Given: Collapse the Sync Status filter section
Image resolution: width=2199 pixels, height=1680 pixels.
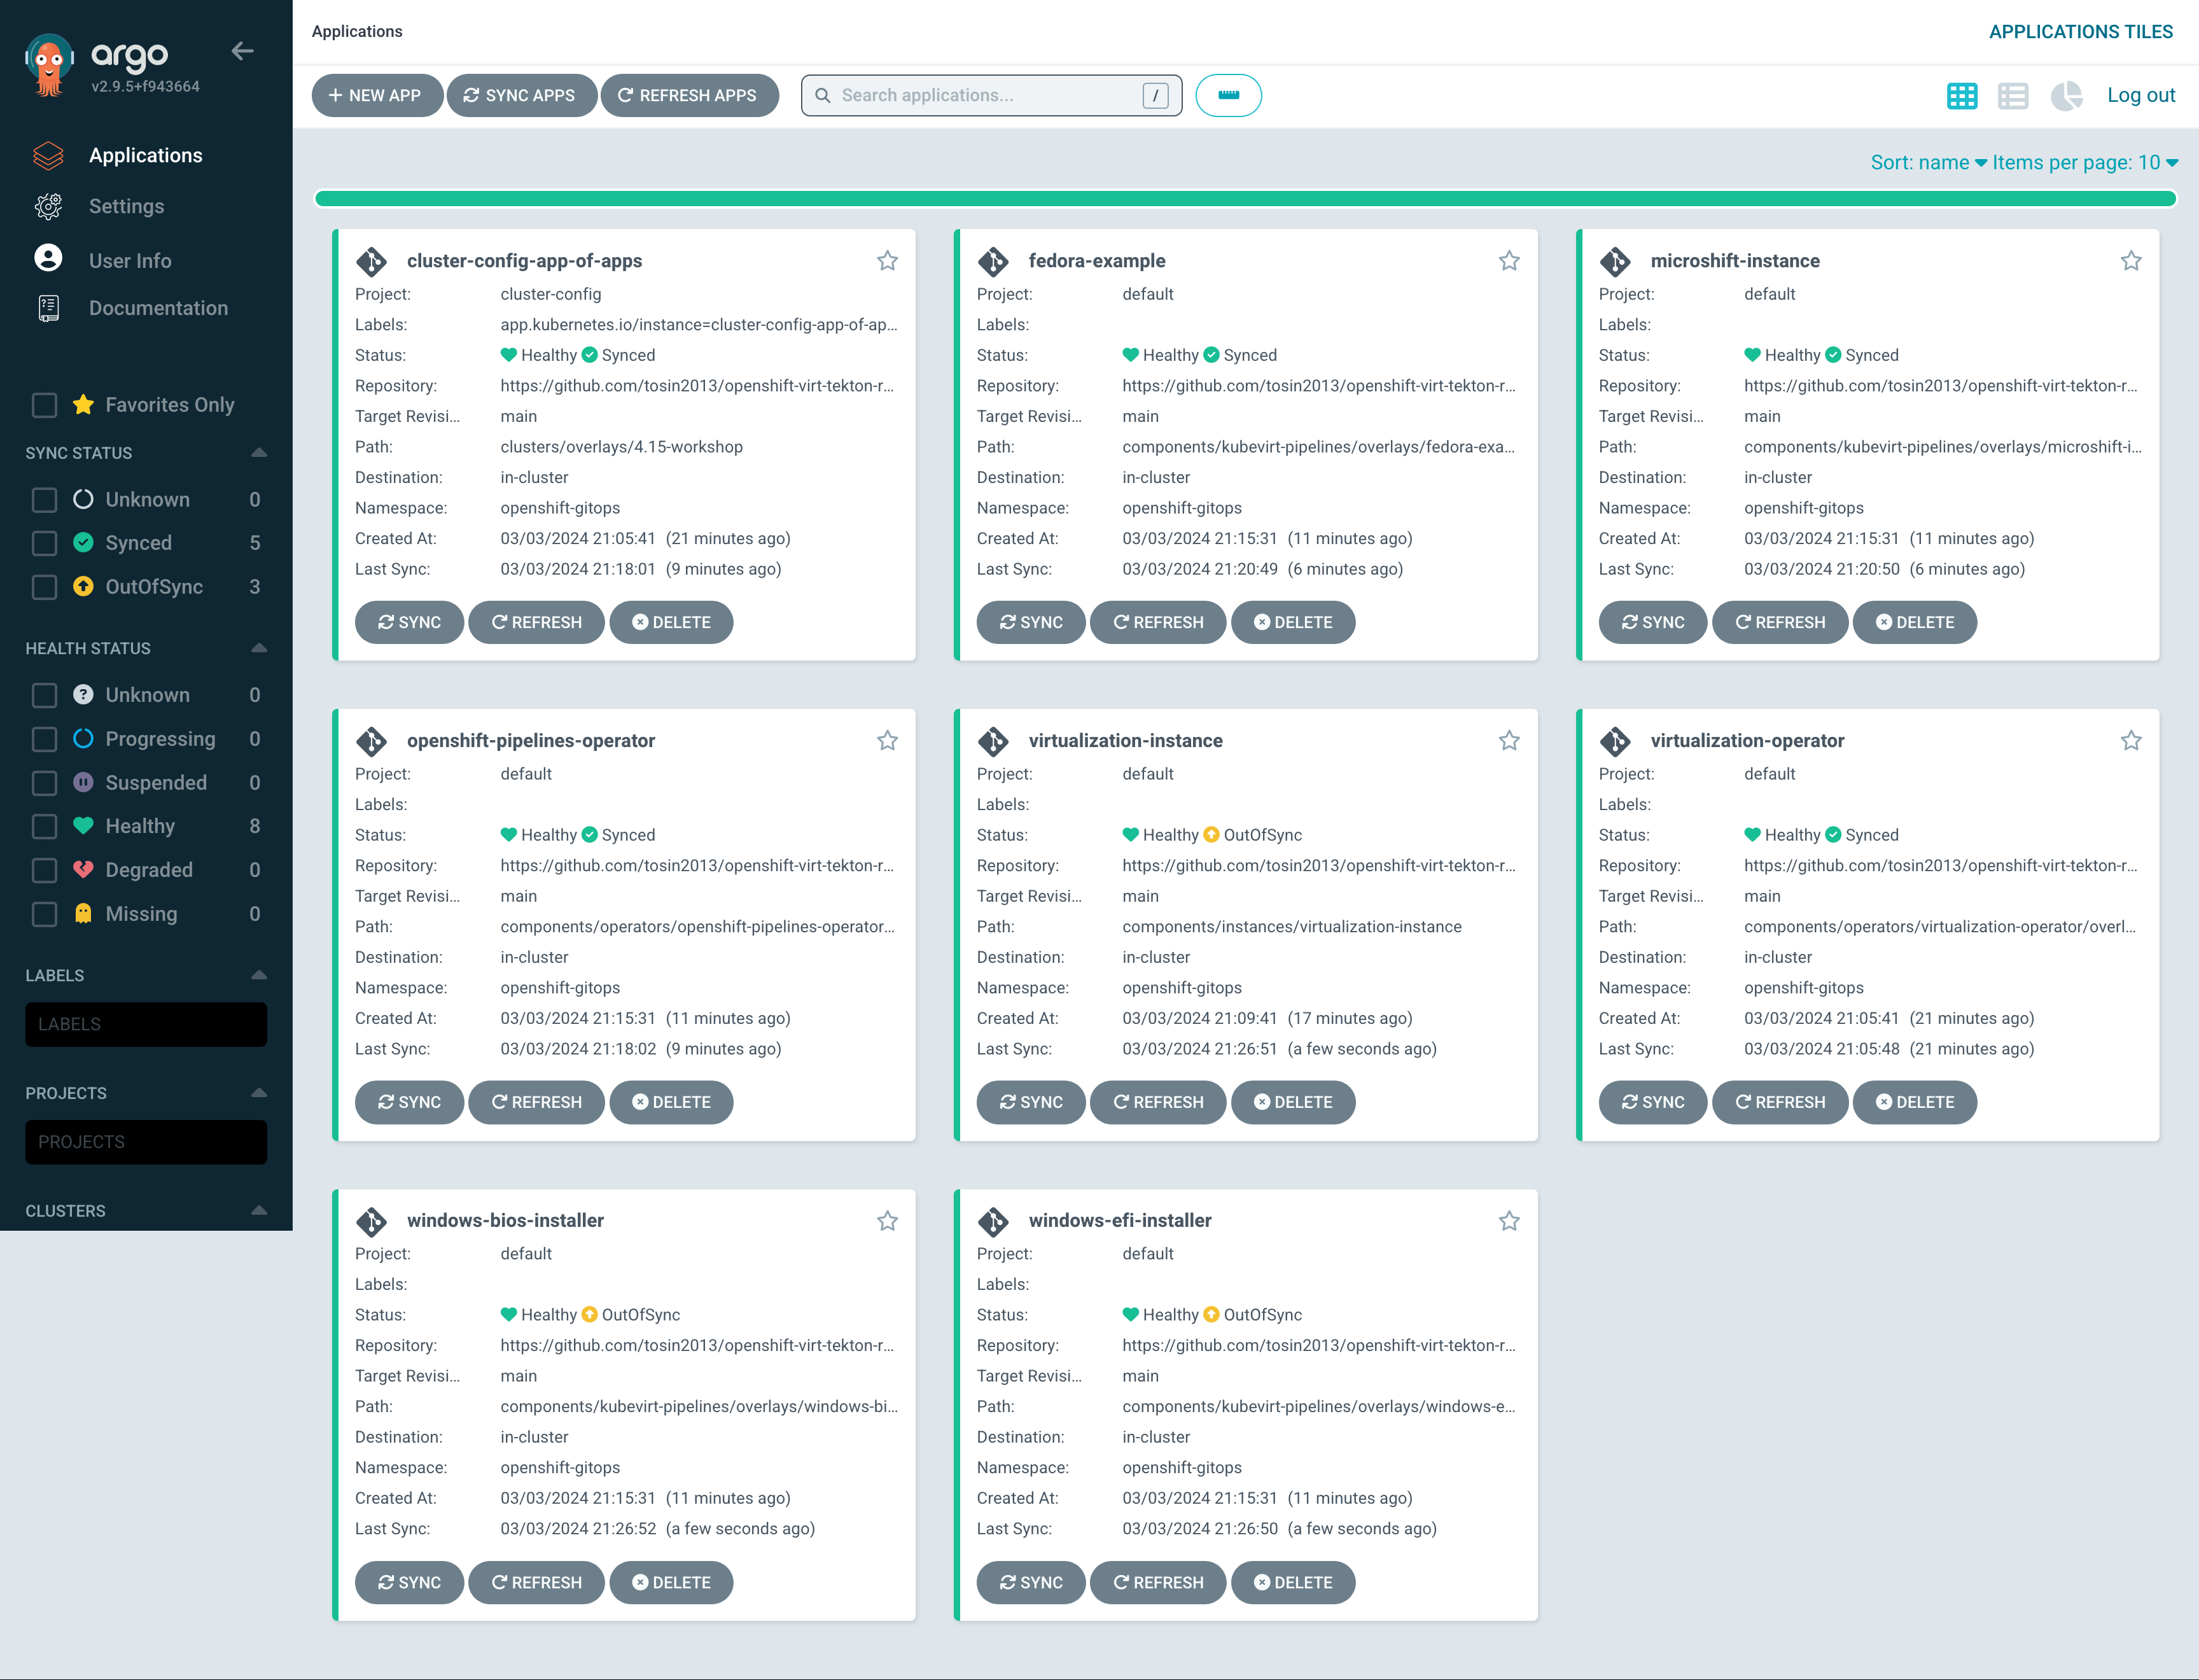Looking at the screenshot, I should 259,453.
